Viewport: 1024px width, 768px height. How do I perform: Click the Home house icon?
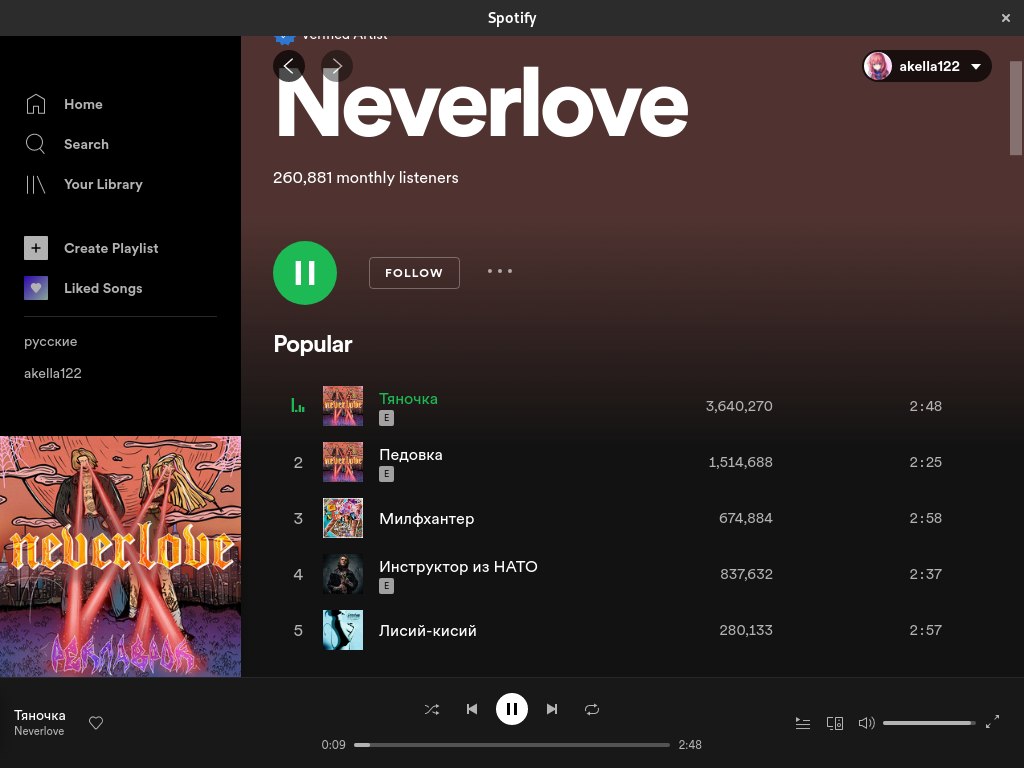[36, 104]
